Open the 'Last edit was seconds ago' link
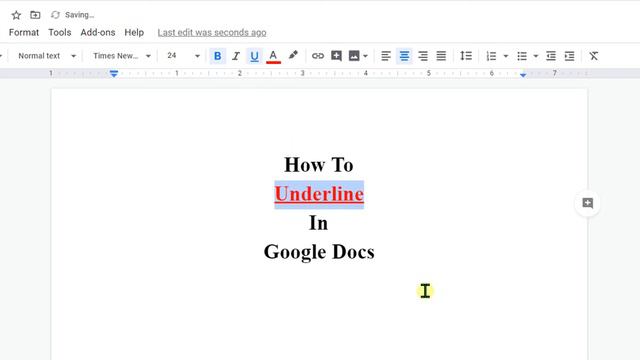The image size is (640, 360). pyautogui.click(x=212, y=32)
